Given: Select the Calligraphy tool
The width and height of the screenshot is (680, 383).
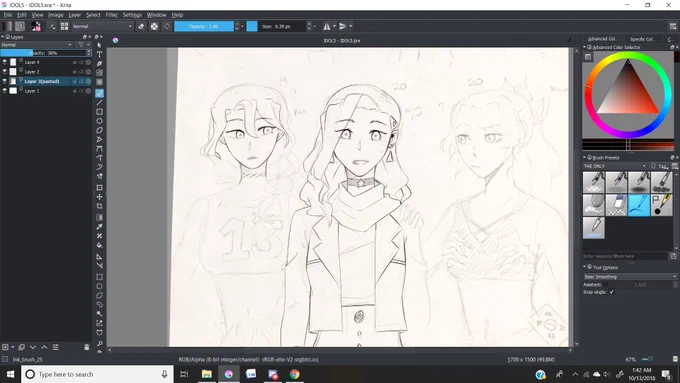Looking at the screenshot, I should pos(99,63).
